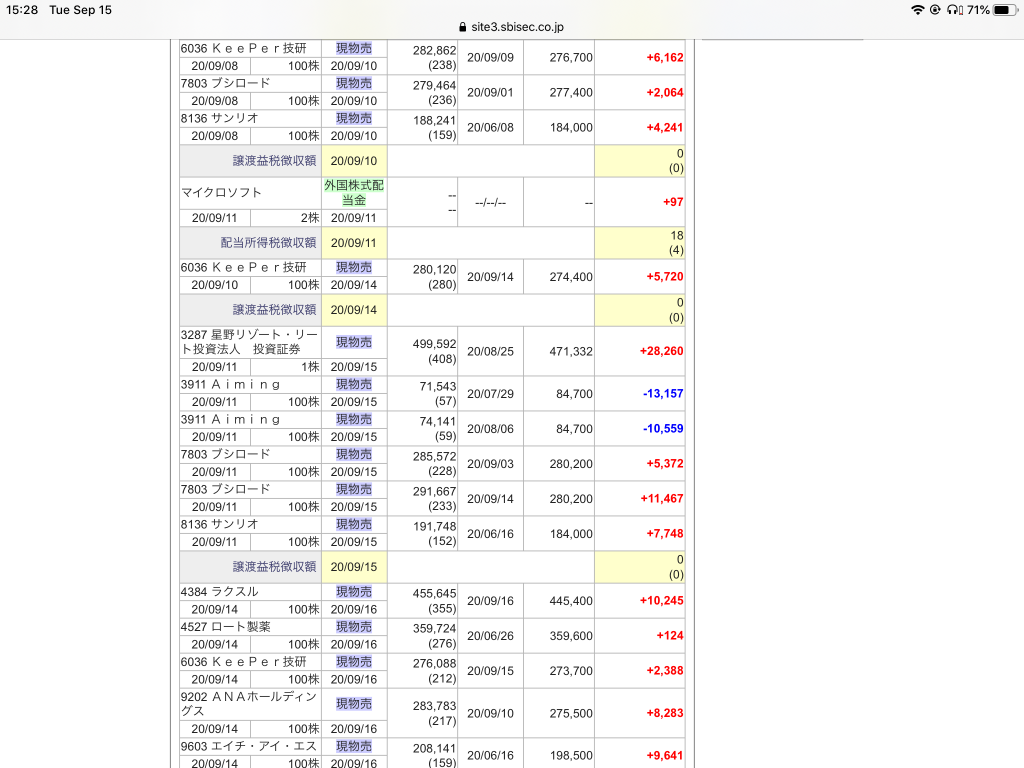Select the 283,783 sale amount
Viewport: 1024px width, 768px height.
(x=434, y=706)
